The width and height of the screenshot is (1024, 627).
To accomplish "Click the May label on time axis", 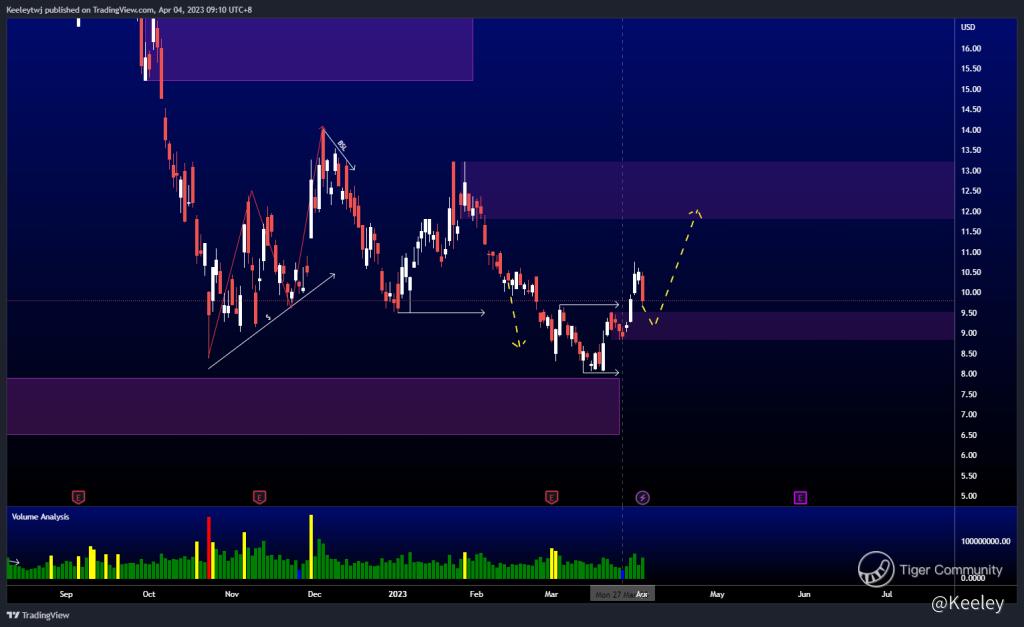I will 717,594.
